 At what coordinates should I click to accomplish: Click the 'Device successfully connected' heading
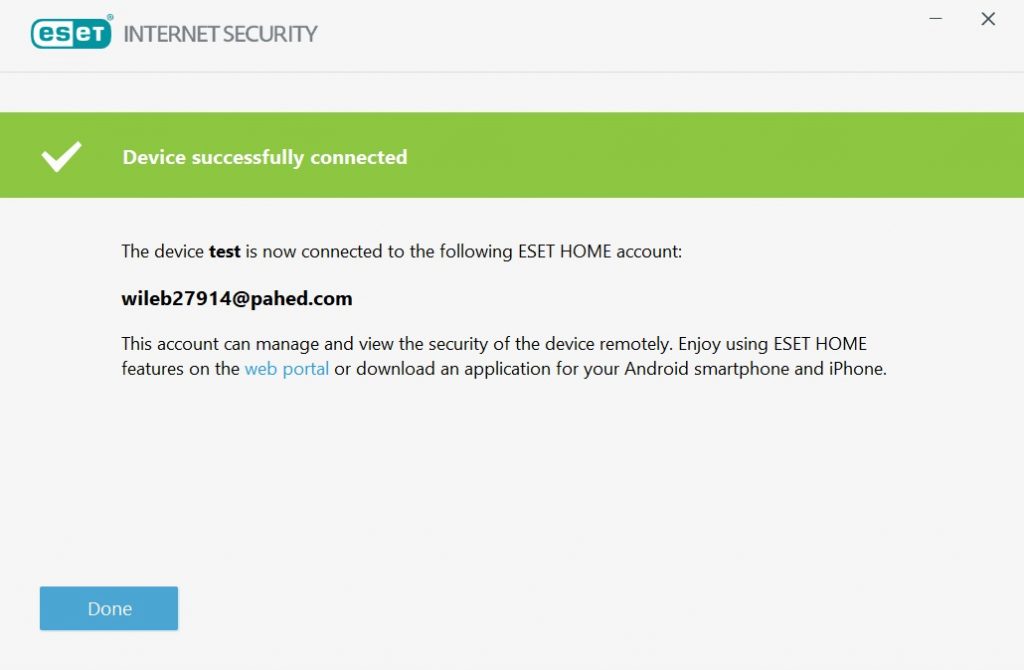(264, 157)
